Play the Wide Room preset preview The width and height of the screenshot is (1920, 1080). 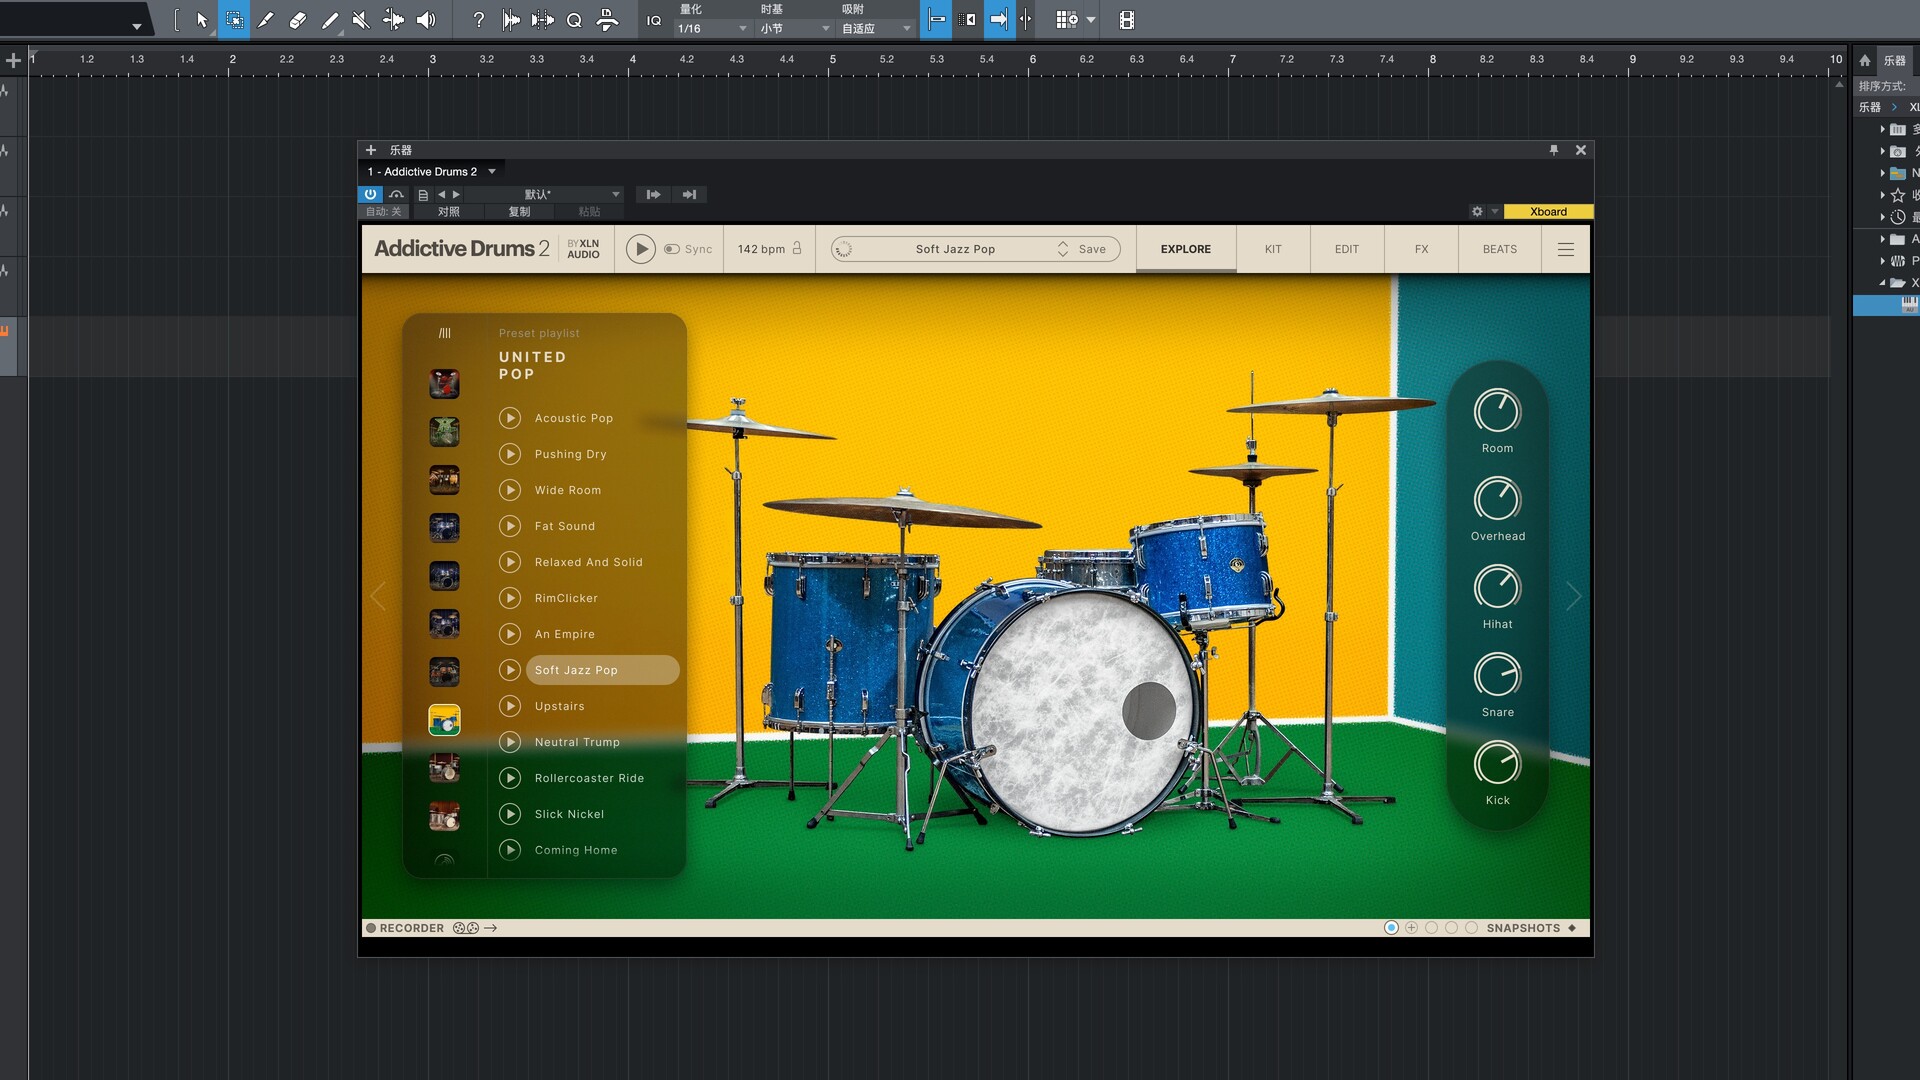pyautogui.click(x=510, y=490)
